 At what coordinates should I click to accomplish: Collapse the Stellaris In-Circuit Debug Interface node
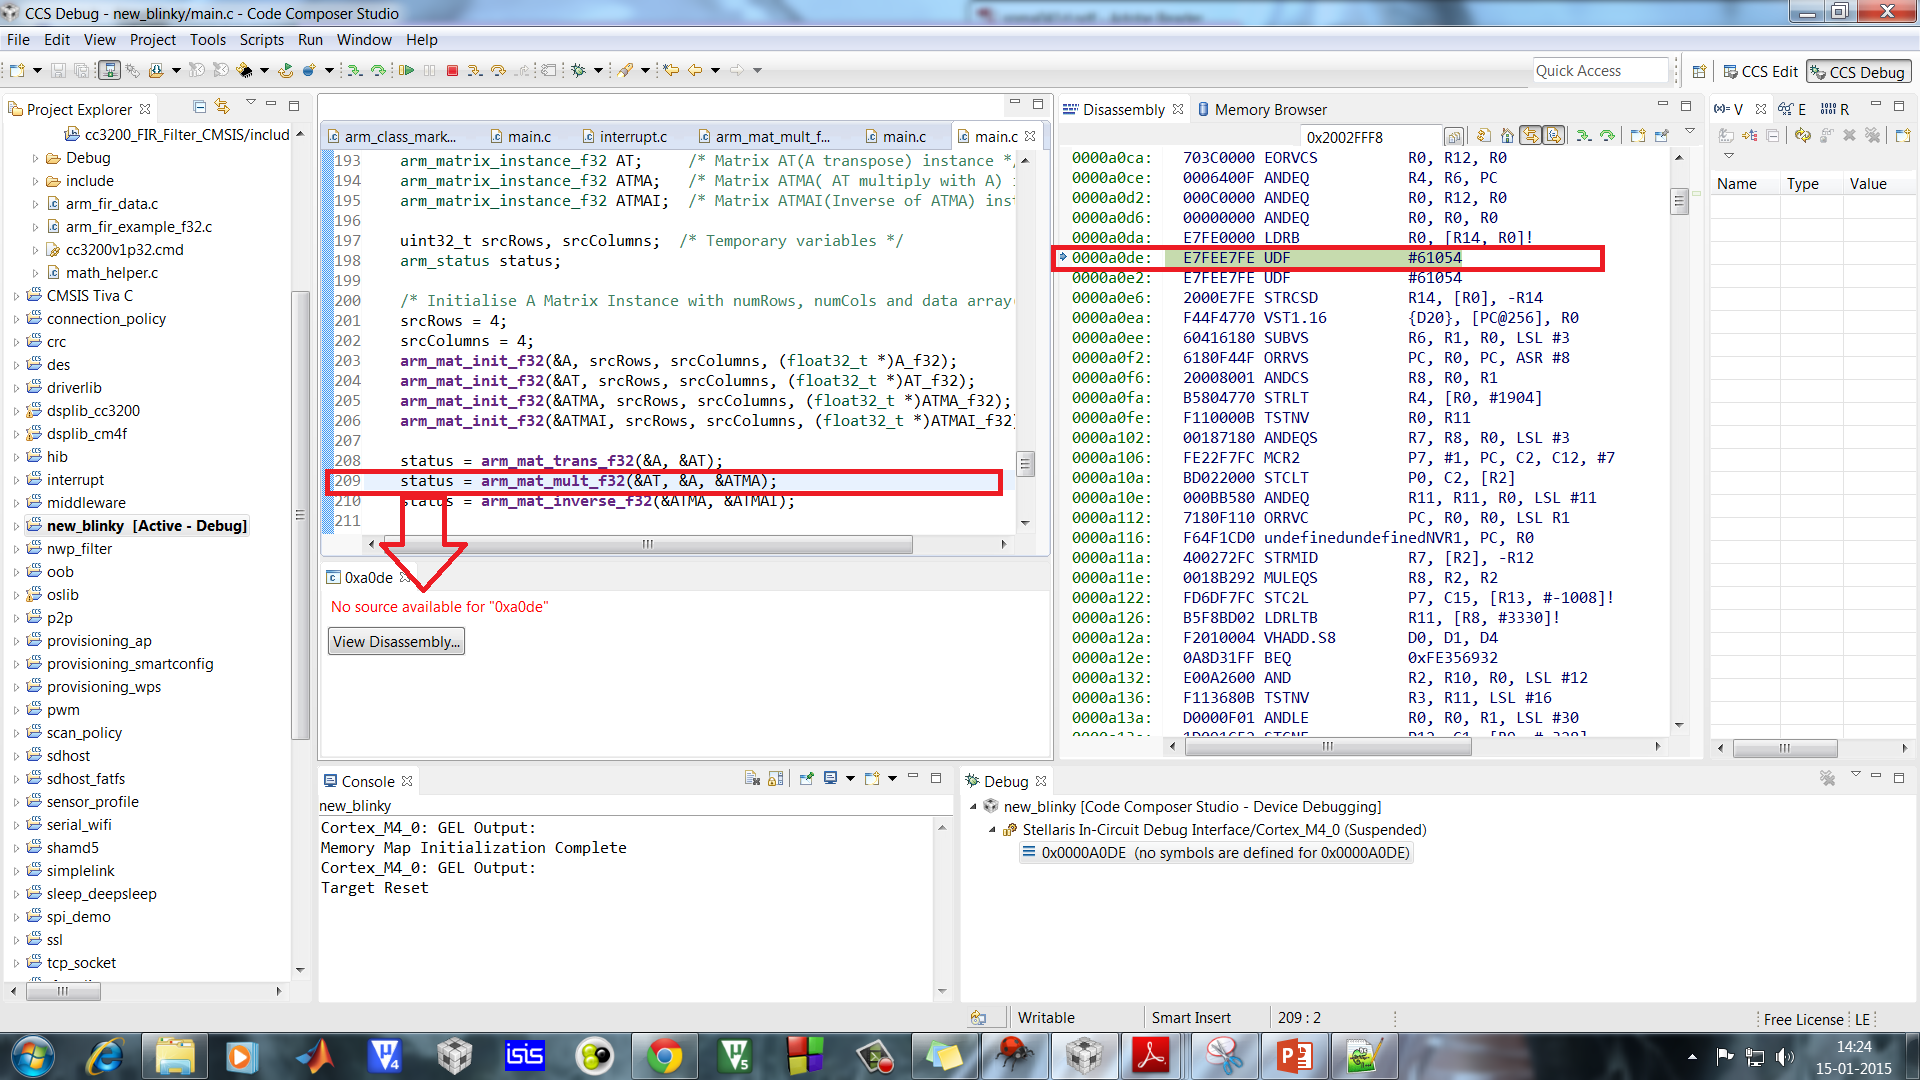click(993, 829)
